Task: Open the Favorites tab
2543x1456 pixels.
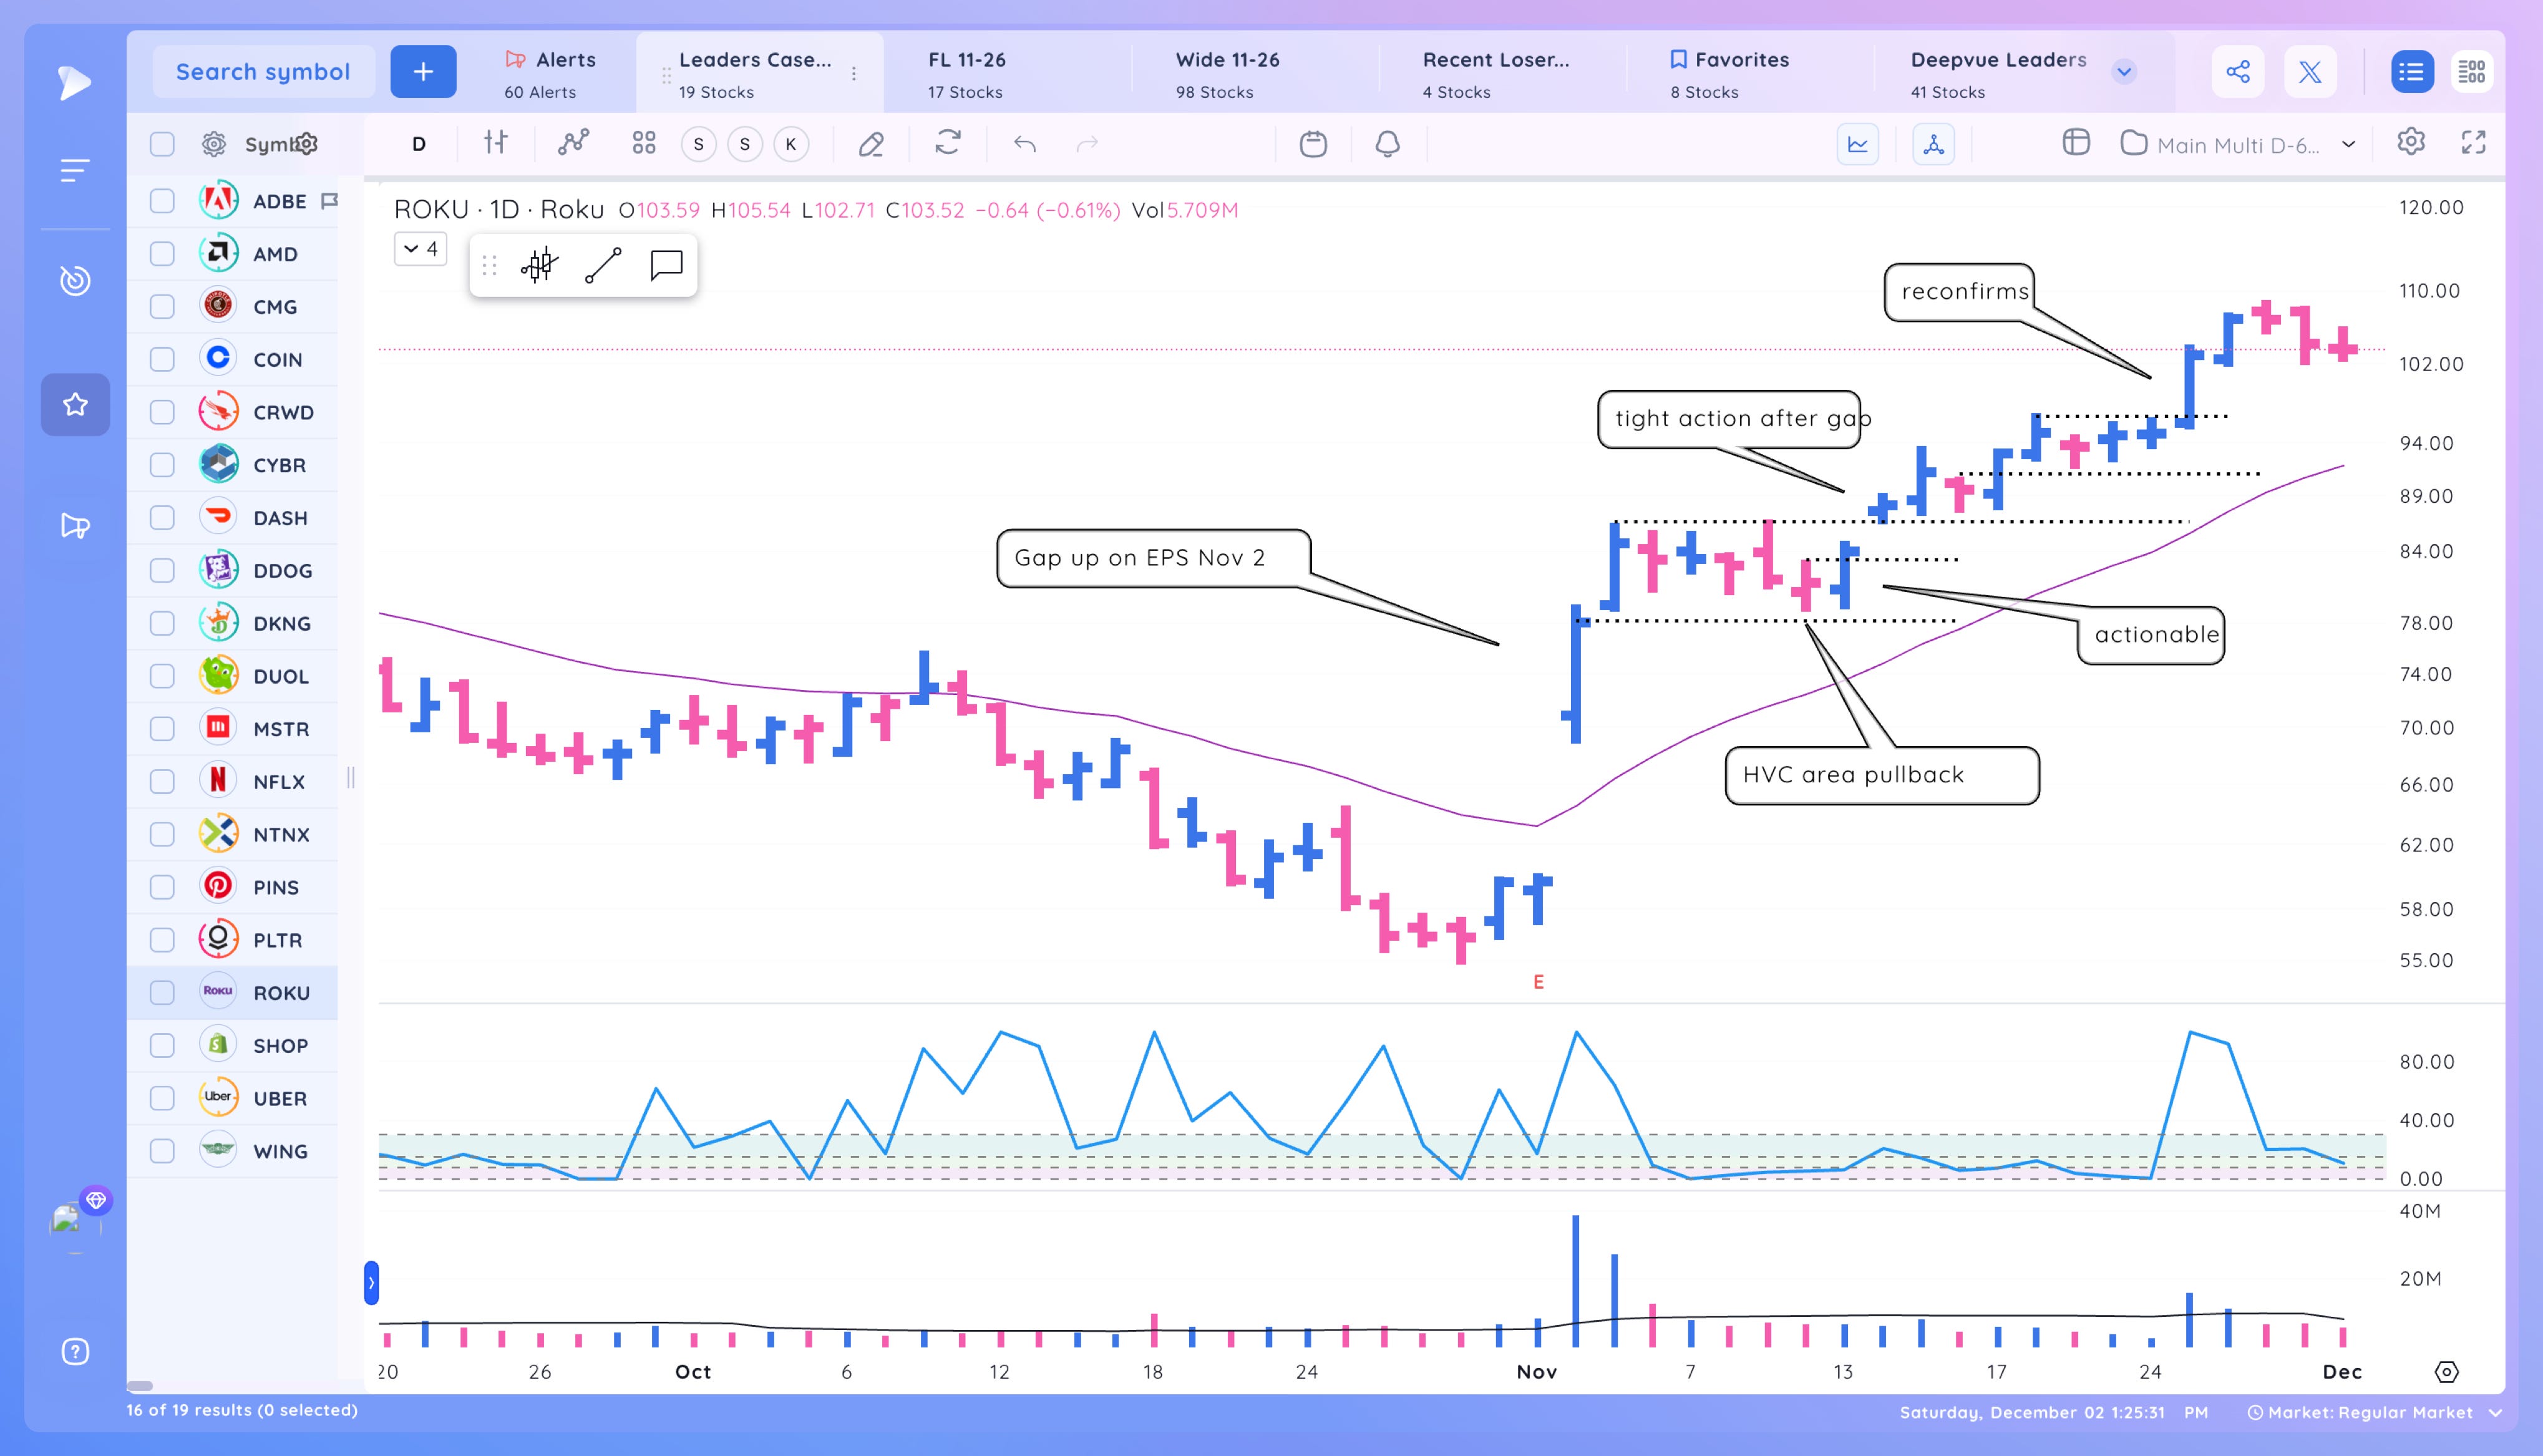Action: [1729, 74]
